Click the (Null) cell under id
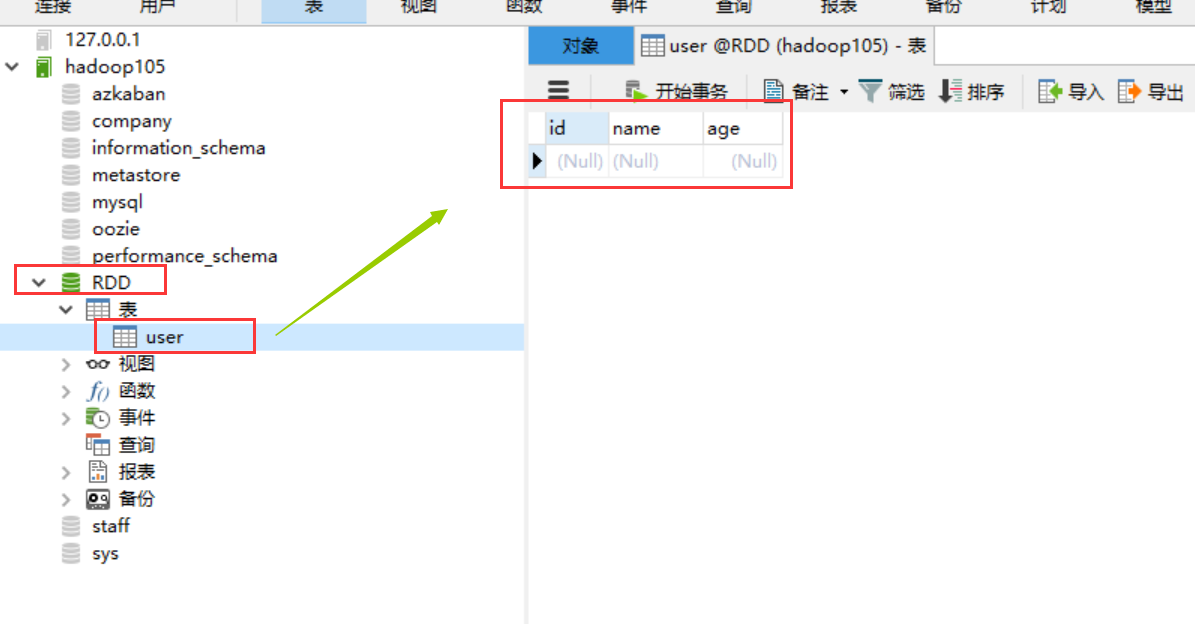The width and height of the screenshot is (1195, 624). click(x=577, y=162)
